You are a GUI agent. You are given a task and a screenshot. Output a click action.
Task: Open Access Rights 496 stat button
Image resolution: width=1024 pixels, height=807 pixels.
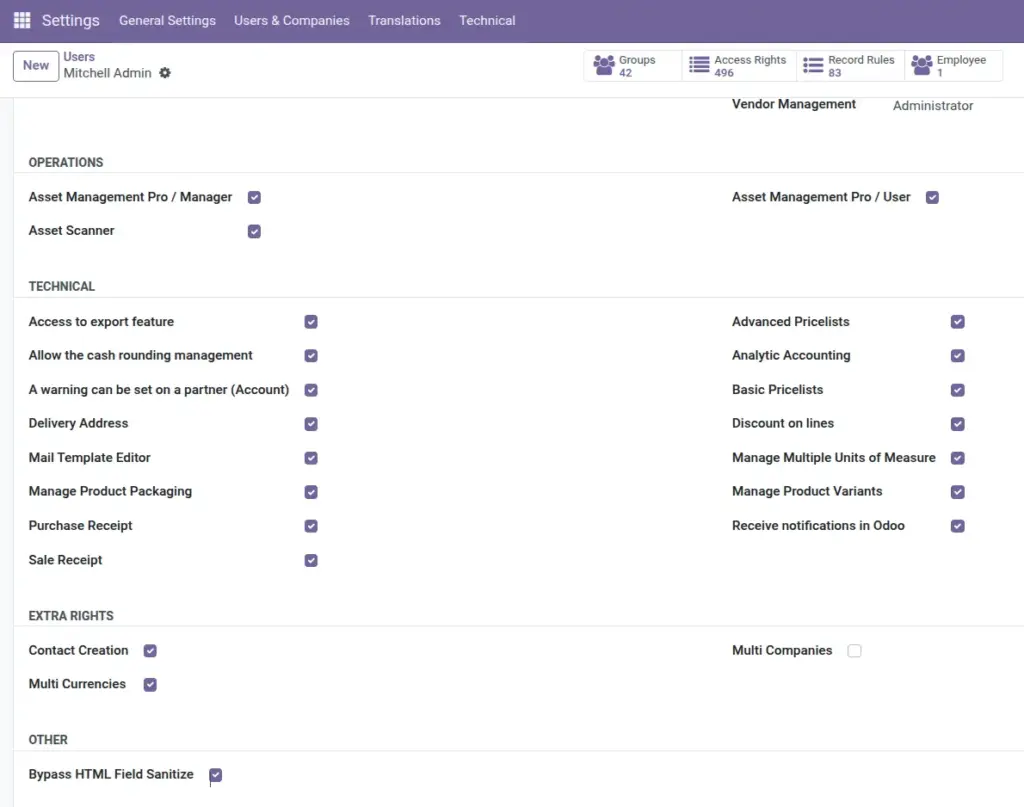[x=739, y=66]
